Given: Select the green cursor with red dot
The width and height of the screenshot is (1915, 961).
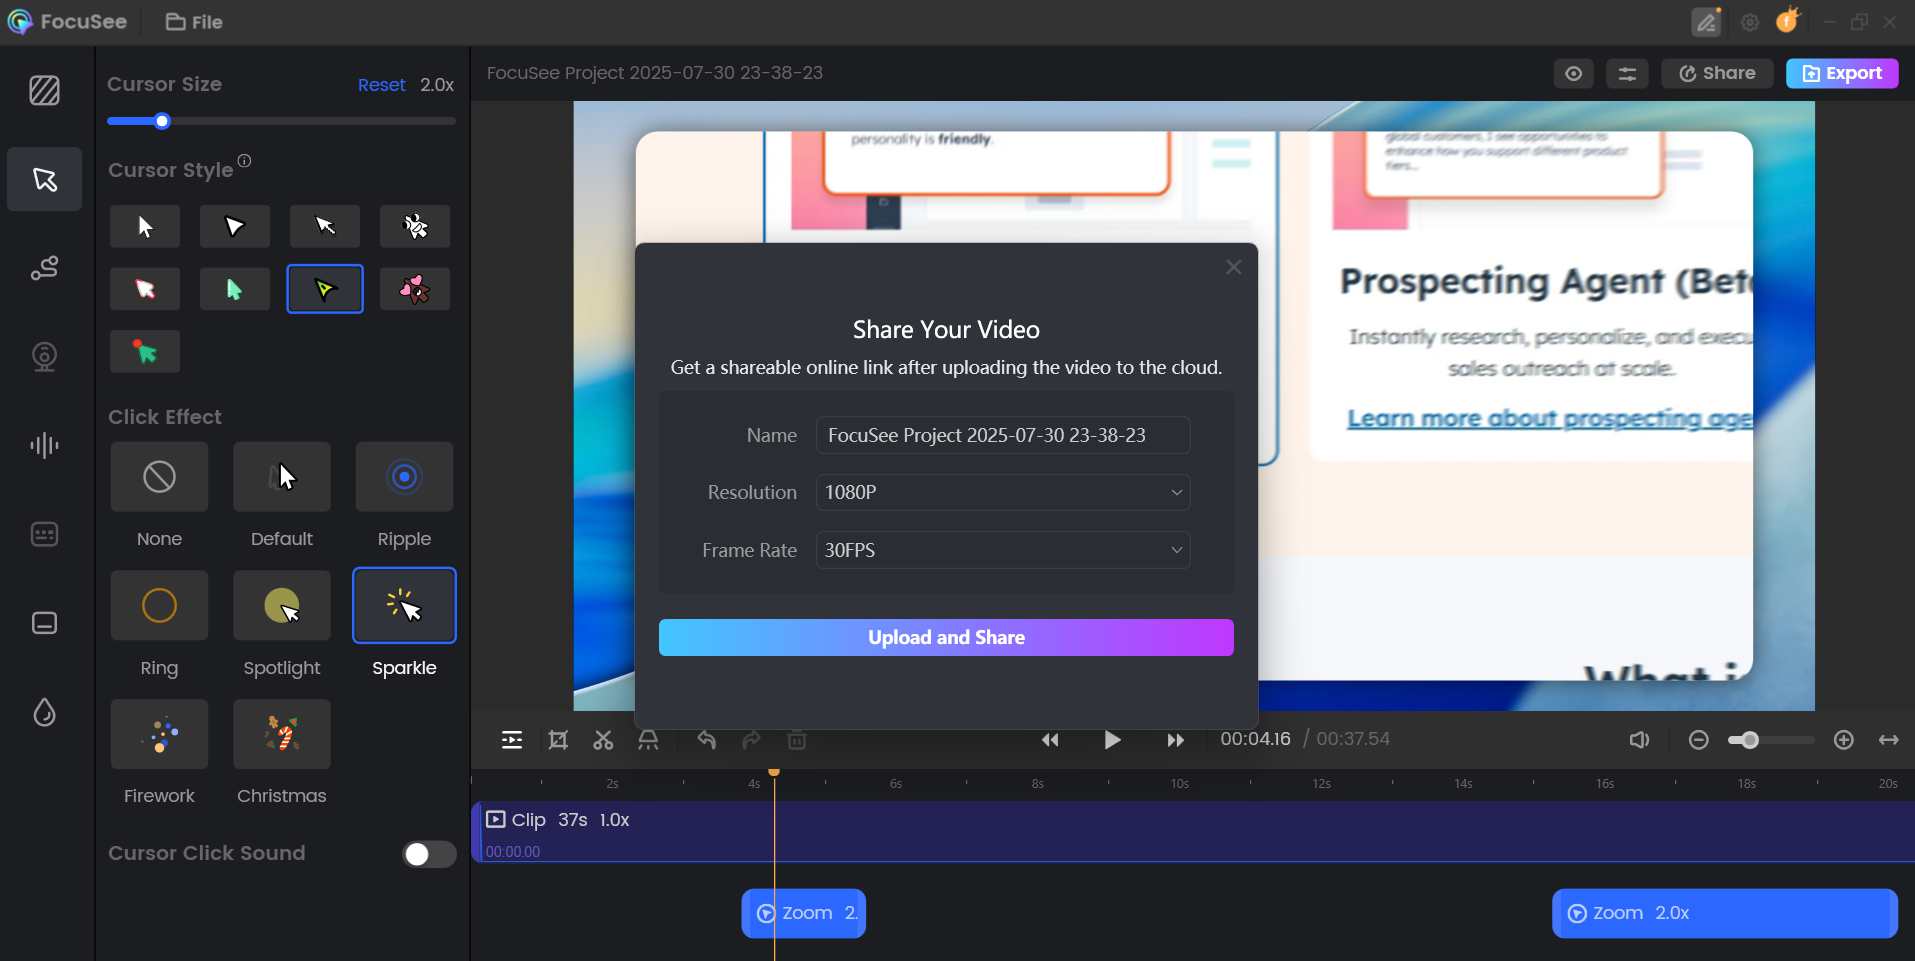Looking at the screenshot, I should 145,352.
